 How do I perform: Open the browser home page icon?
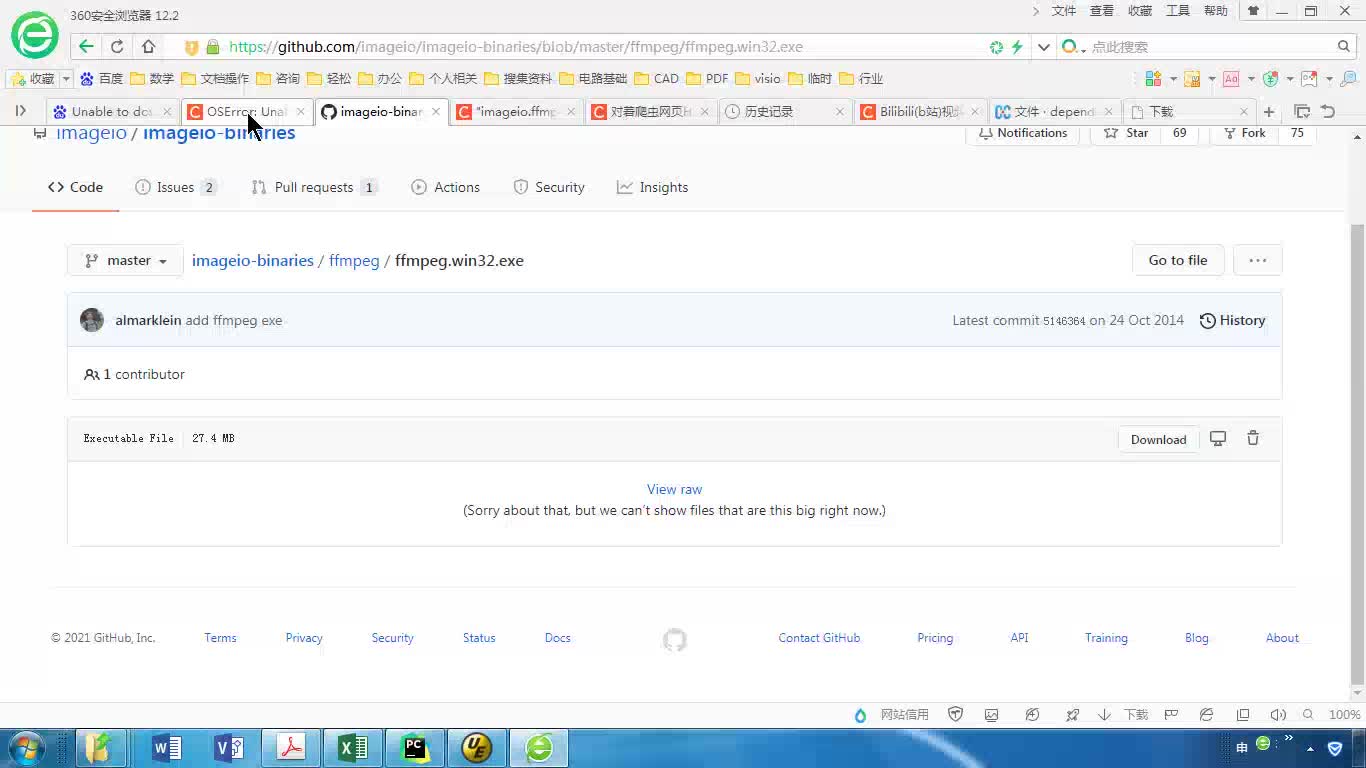click(x=149, y=46)
